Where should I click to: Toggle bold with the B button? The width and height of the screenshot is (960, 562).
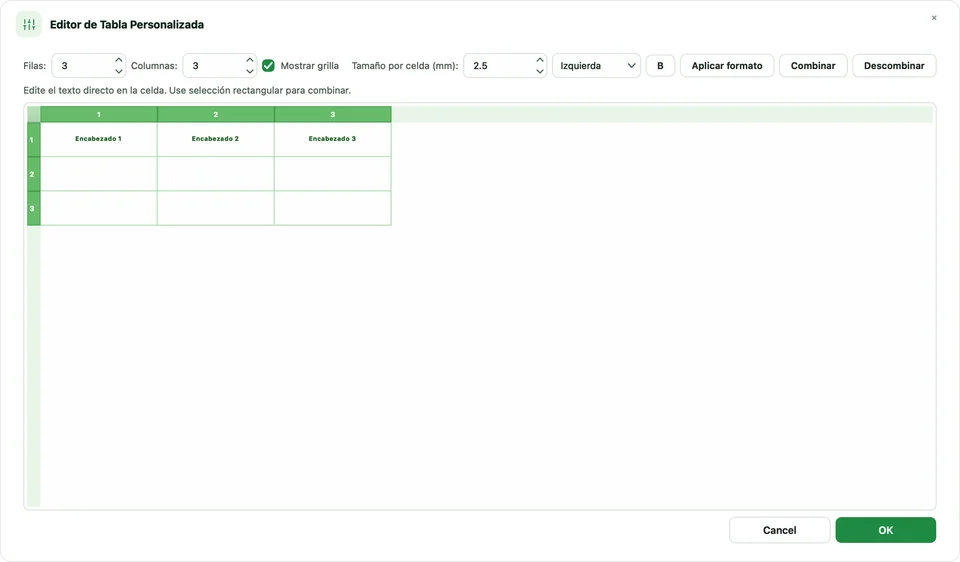click(x=660, y=66)
